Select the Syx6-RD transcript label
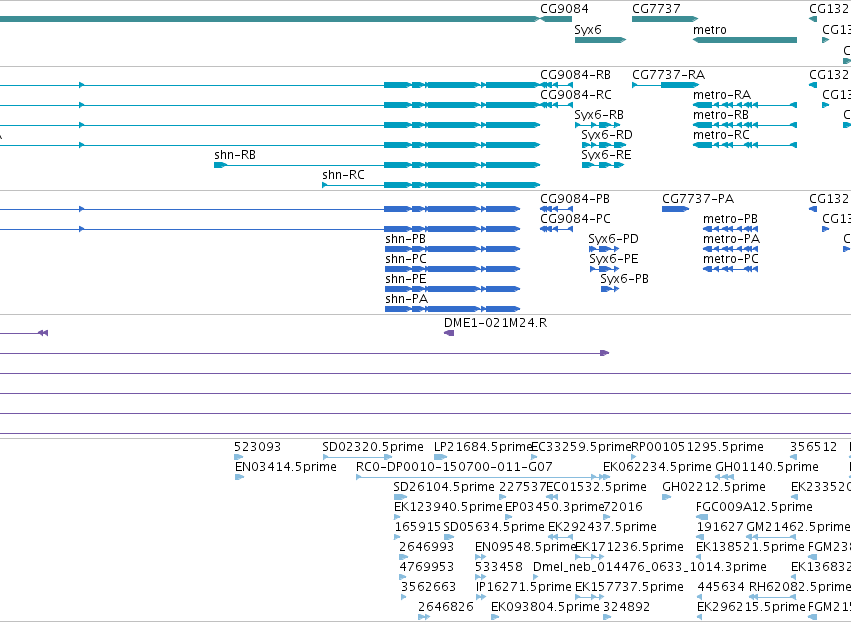 click(x=607, y=135)
